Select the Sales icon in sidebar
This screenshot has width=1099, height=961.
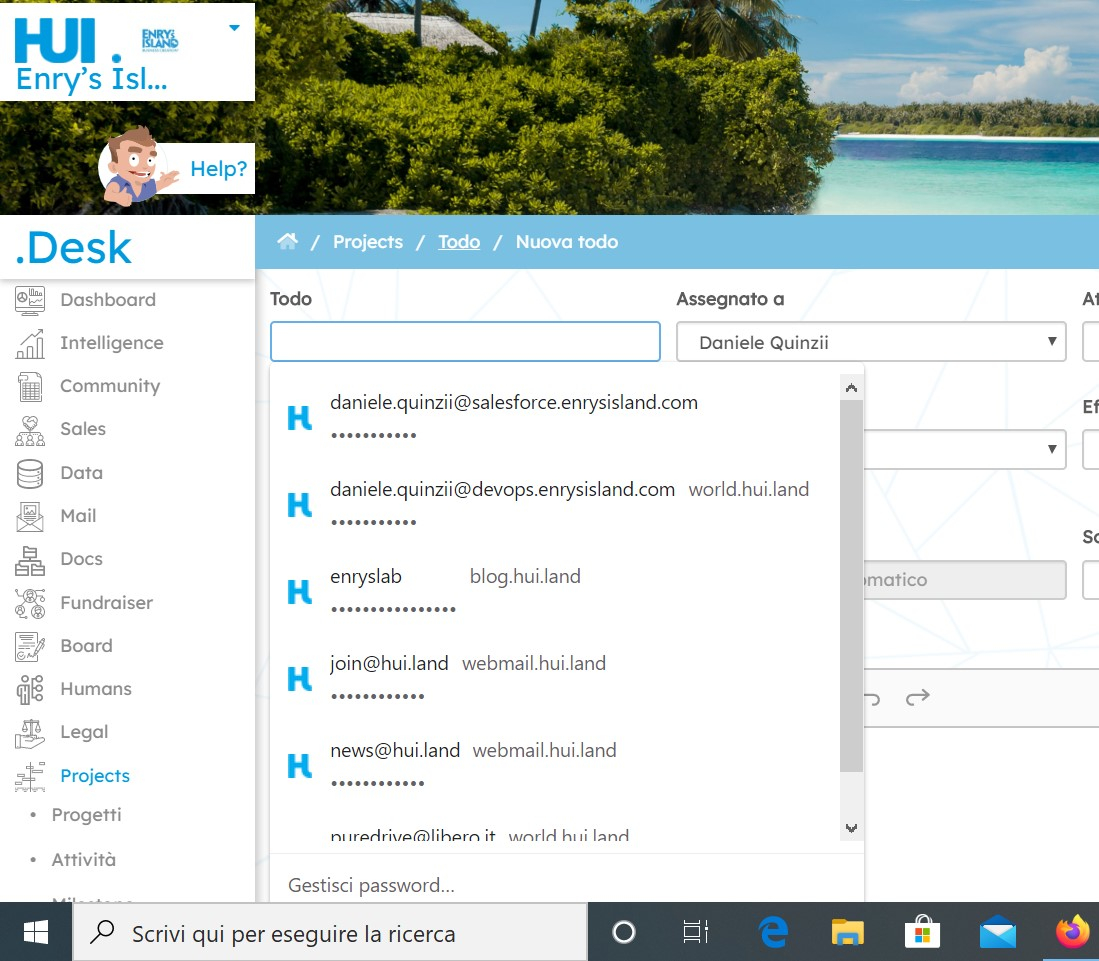pos(30,430)
